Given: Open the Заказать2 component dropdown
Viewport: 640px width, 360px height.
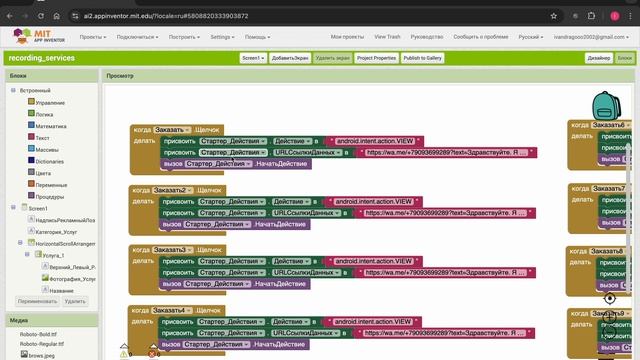Looking at the screenshot, I should click(x=173, y=190).
